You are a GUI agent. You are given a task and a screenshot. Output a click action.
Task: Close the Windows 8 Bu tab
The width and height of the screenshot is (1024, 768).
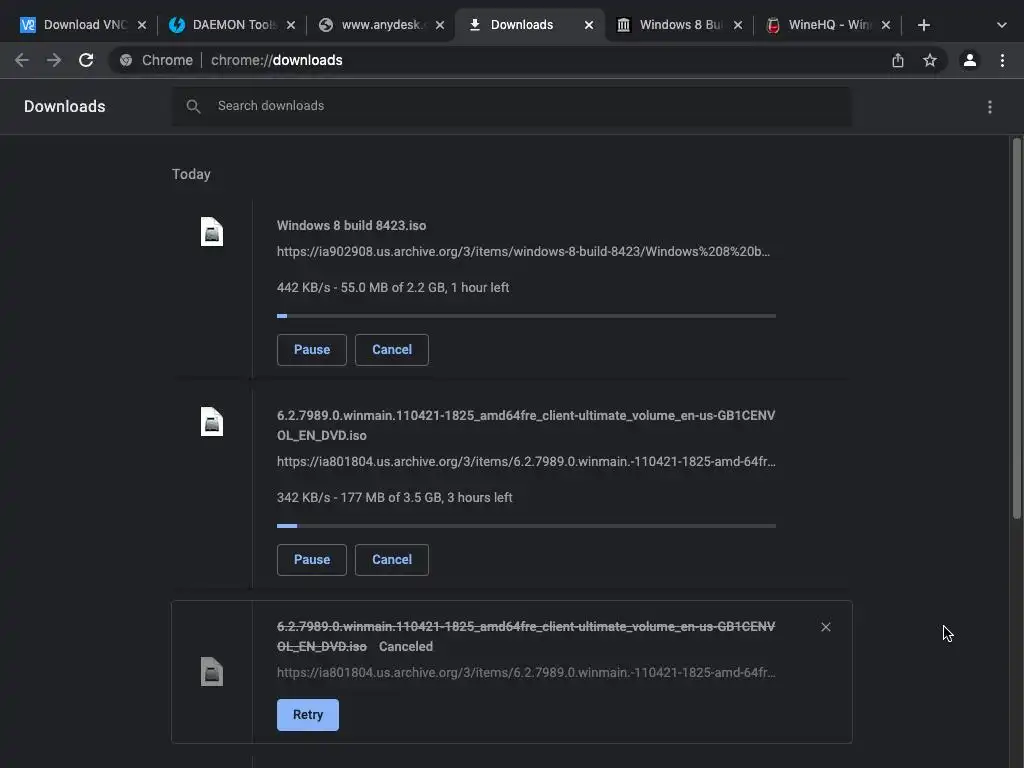click(x=737, y=25)
